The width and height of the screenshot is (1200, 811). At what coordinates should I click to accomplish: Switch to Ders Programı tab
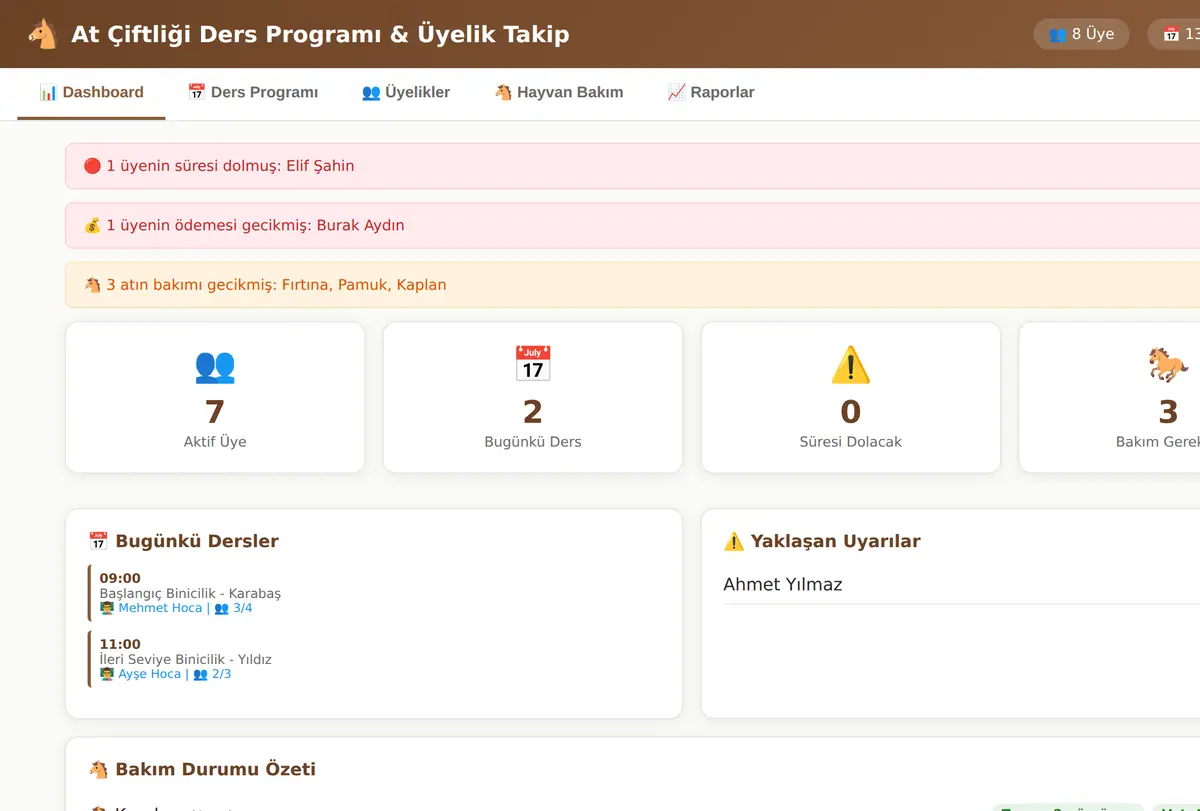pos(253,93)
